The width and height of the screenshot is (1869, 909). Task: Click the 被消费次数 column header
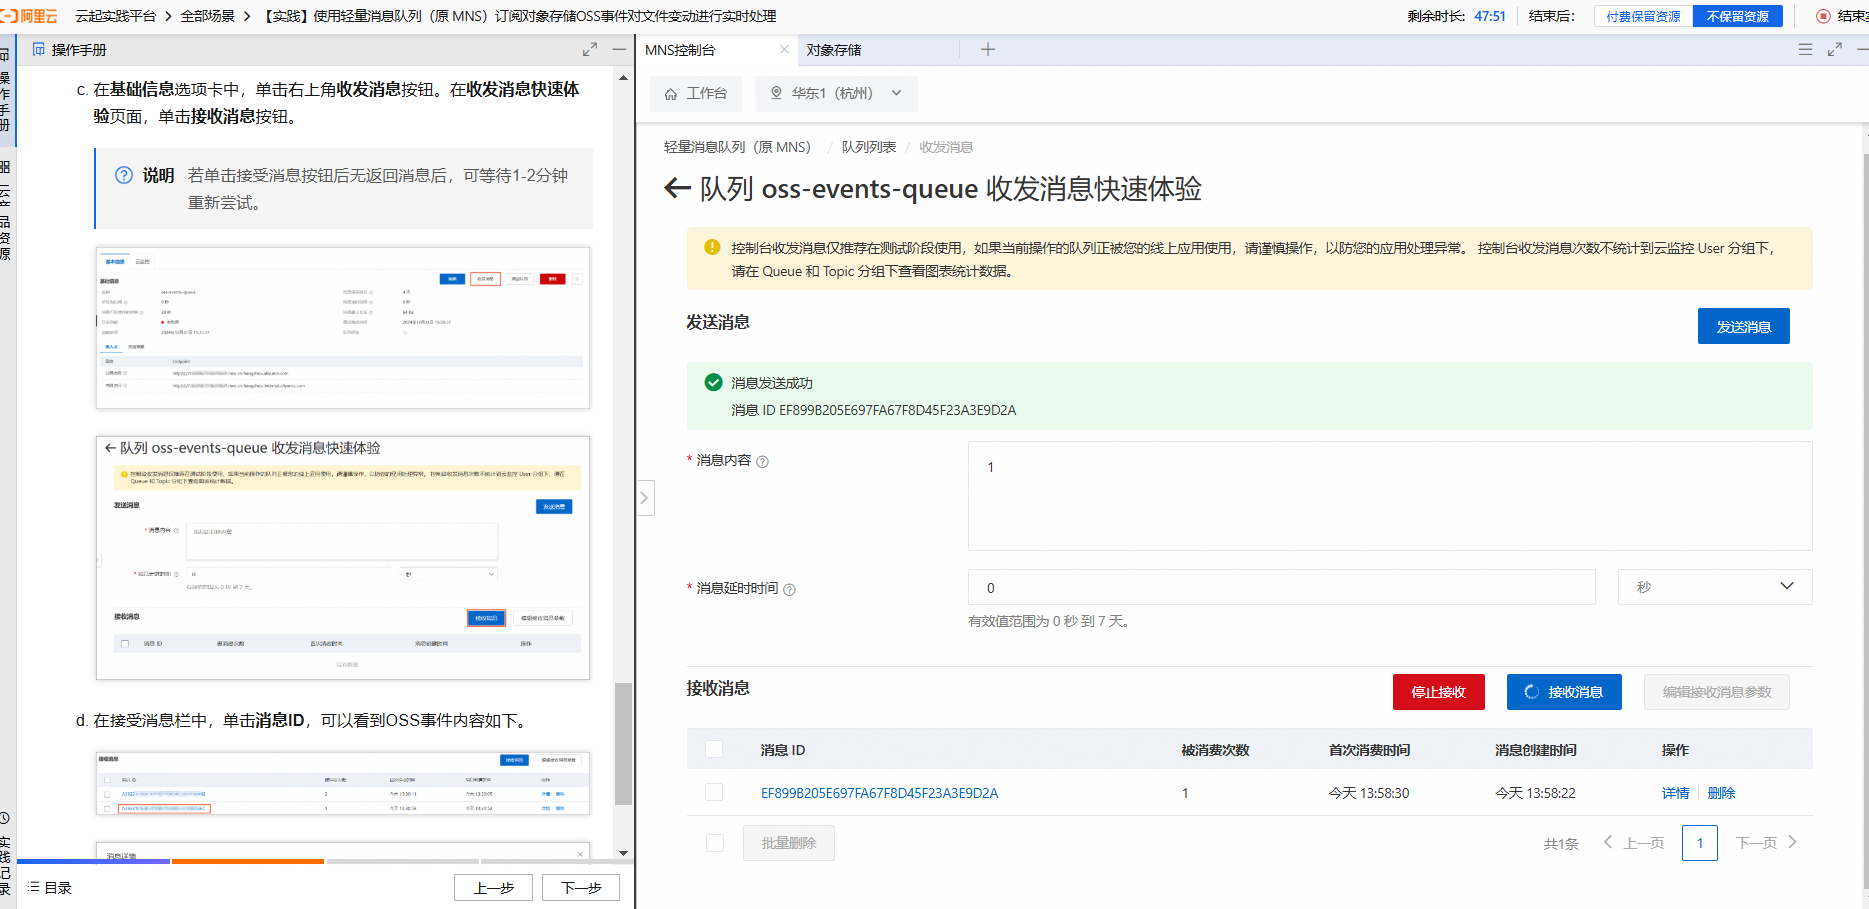point(1216,750)
